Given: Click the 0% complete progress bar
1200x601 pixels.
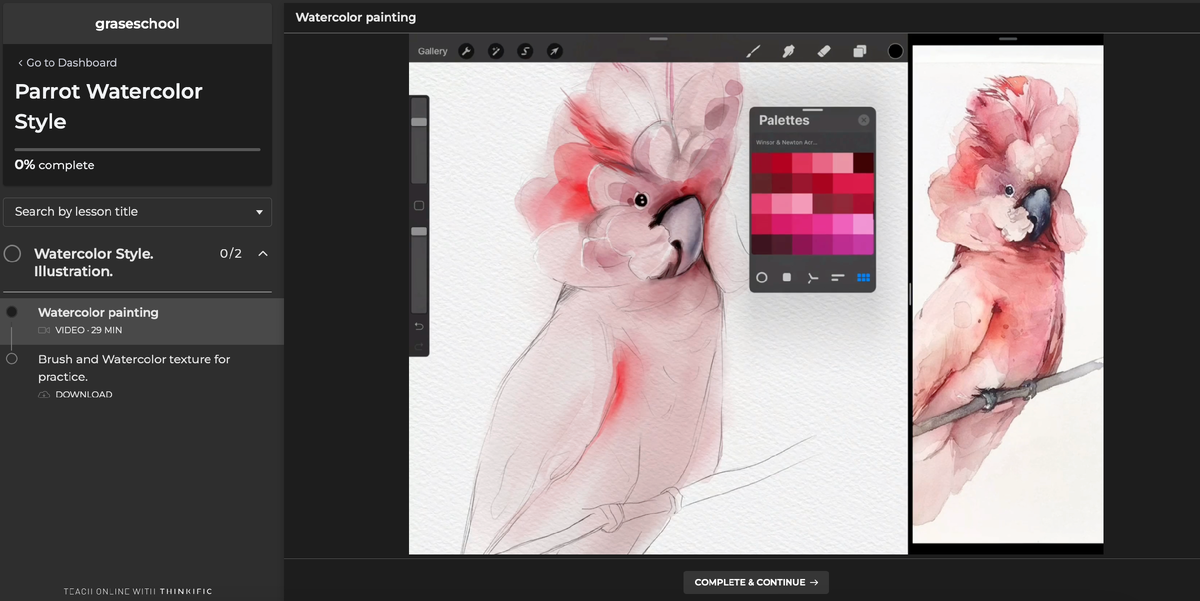Looking at the screenshot, I should 137,149.
